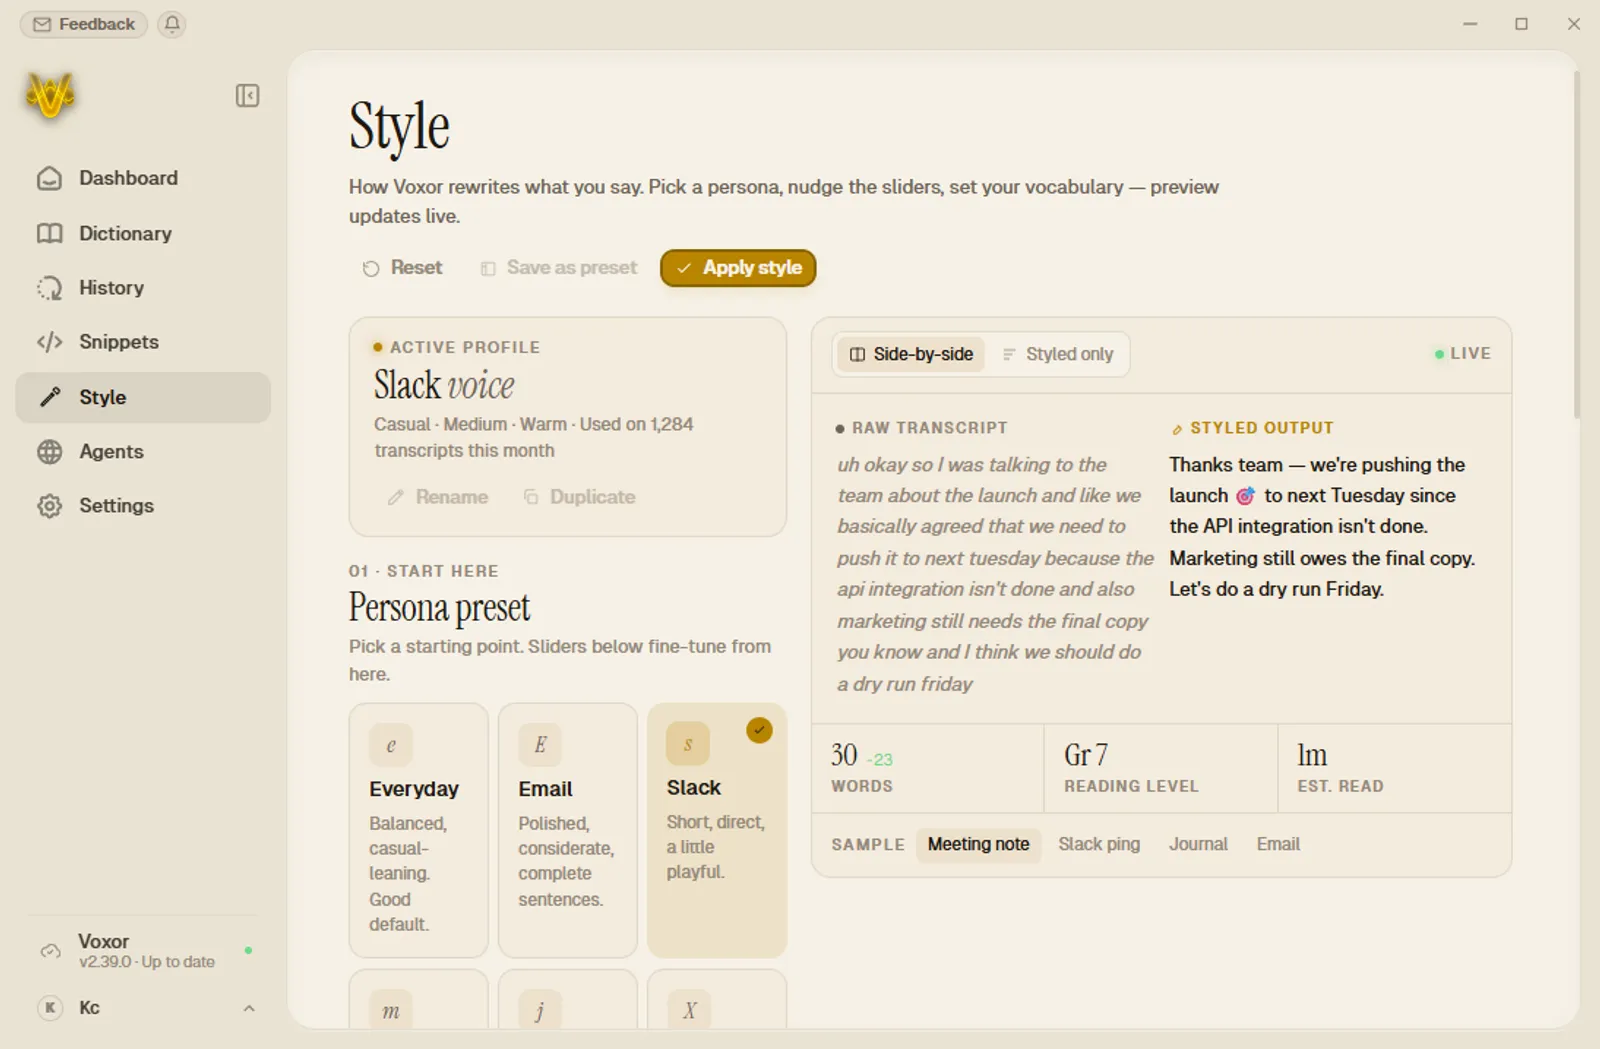Click the Settings gear icon
The width and height of the screenshot is (1600, 1049).
click(49, 506)
